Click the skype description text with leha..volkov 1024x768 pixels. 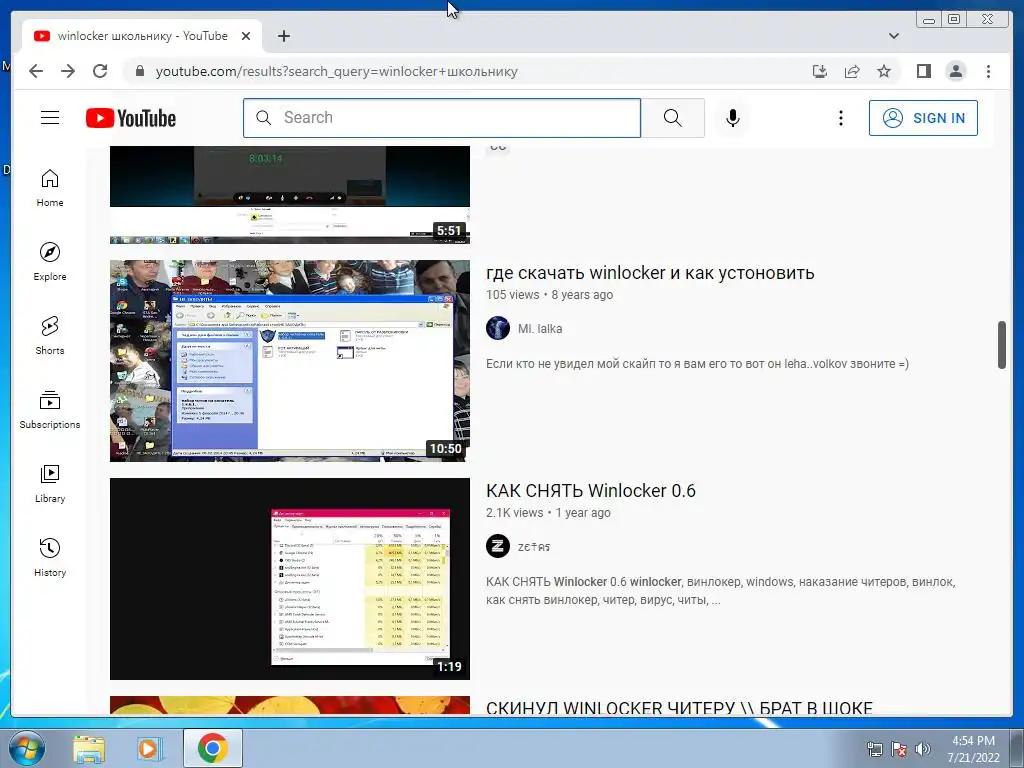(x=697, y=364)
